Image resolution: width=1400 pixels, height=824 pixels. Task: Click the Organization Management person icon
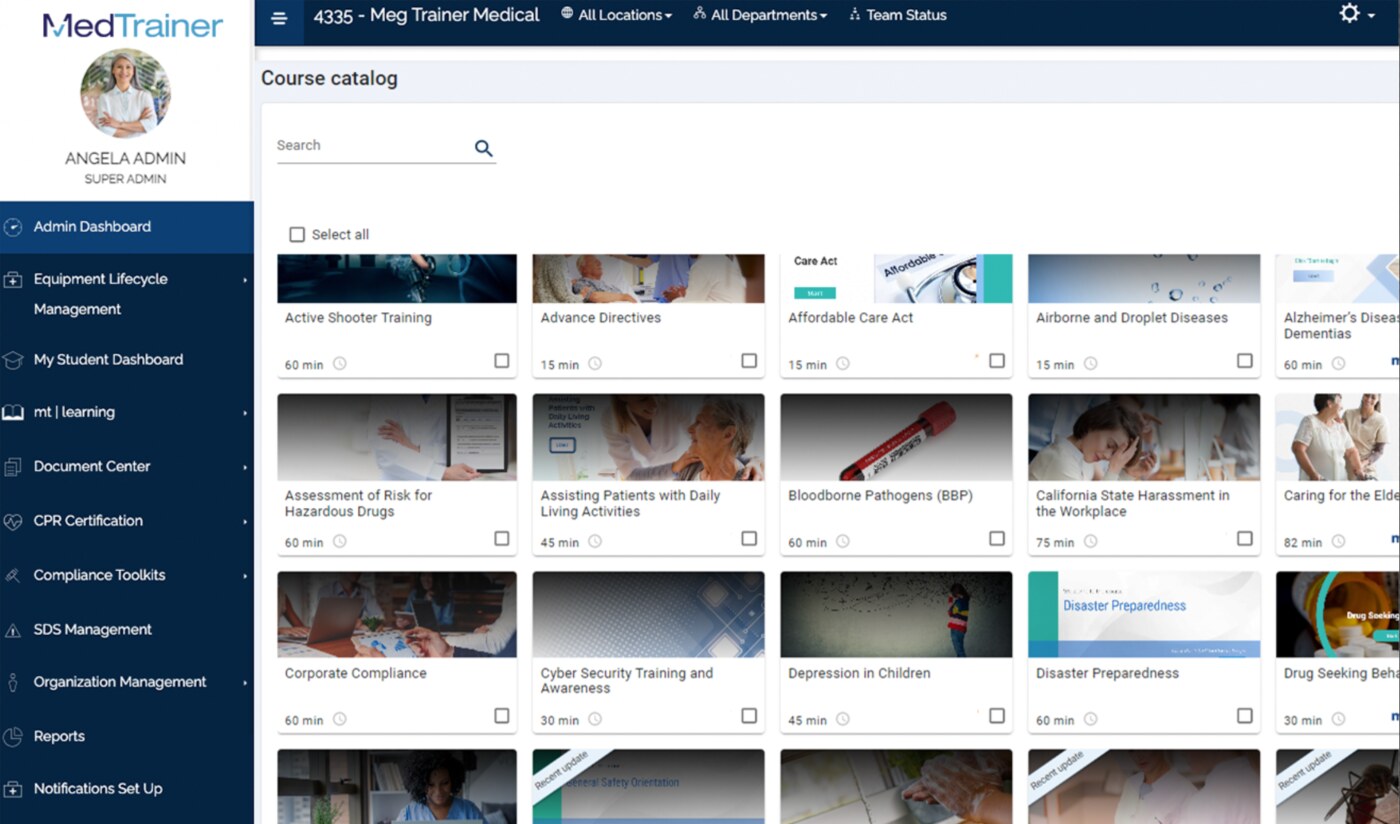(13, 682)
